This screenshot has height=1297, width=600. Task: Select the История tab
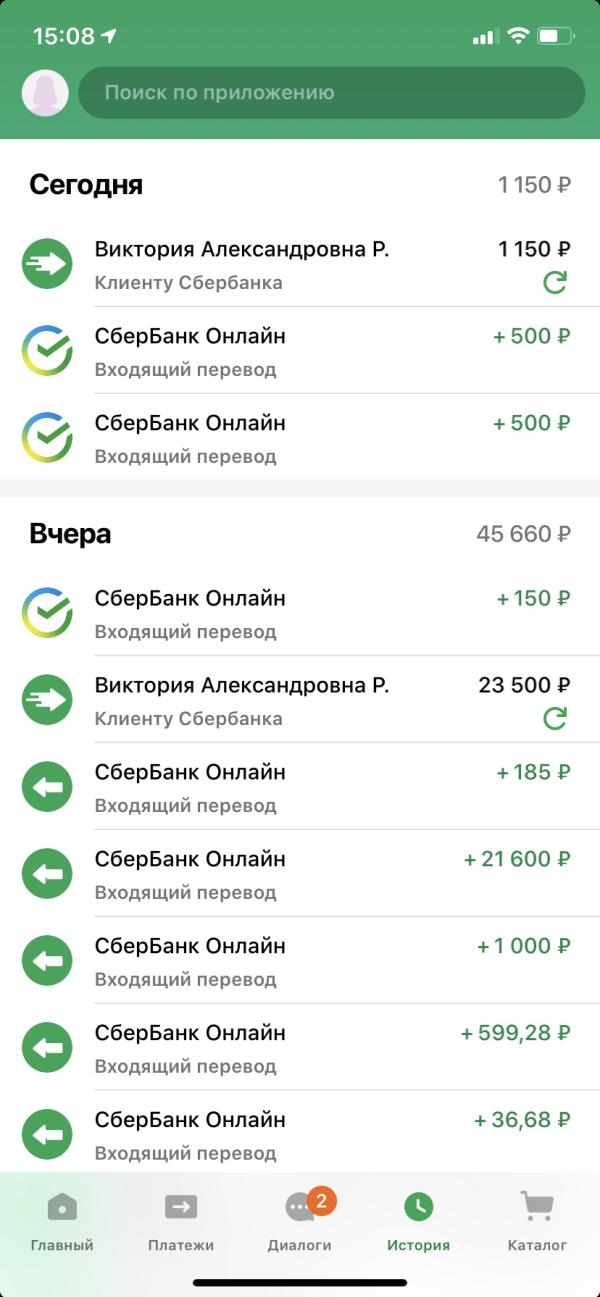[x=418, y=1222]
